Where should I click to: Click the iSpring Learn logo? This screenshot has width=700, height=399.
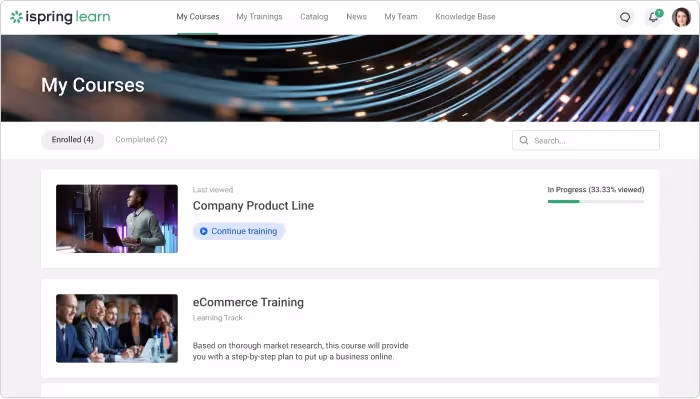pos(60,17)
